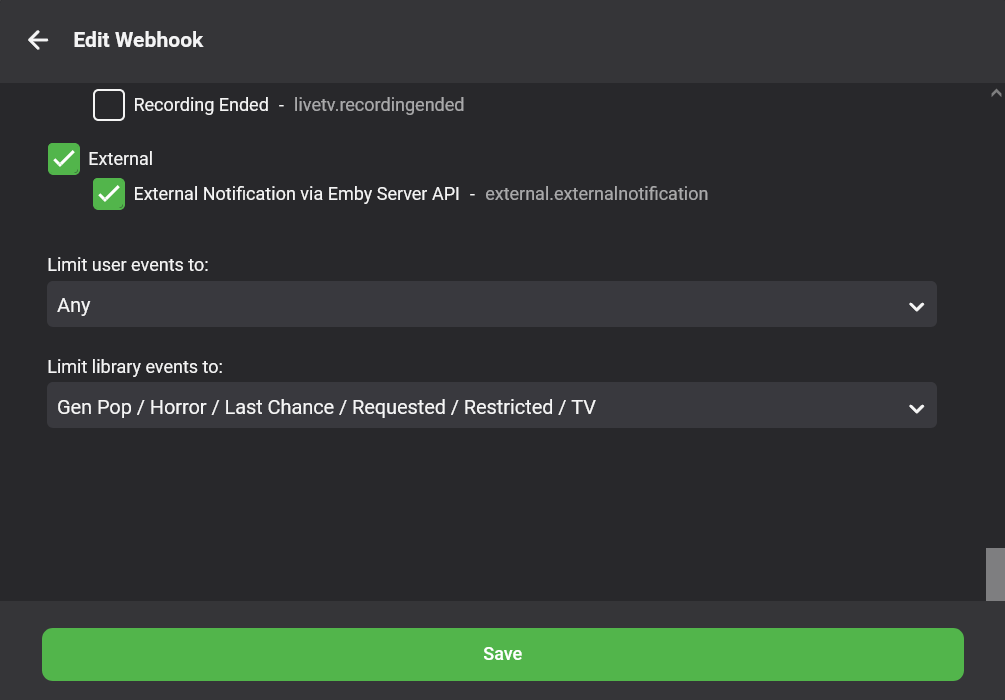Disable External Notification via Emby Server API checkbox

click(108, 194)
